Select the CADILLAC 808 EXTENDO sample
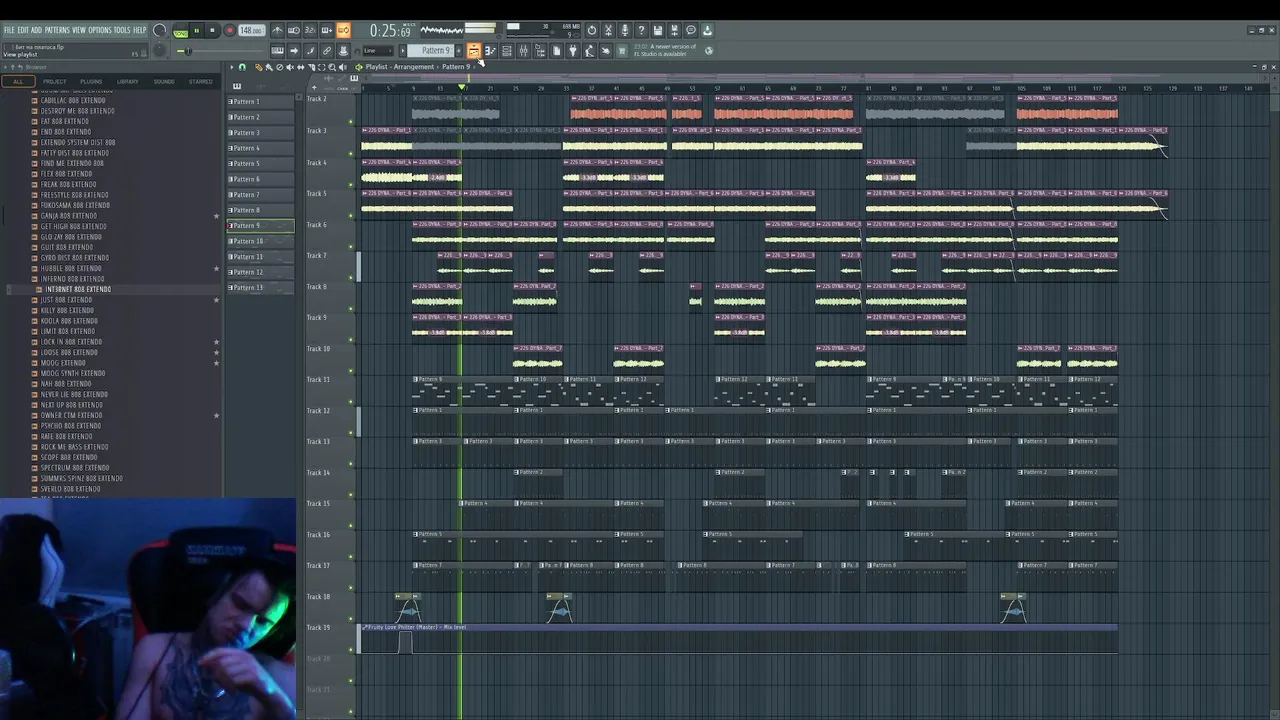Image resolution: width=1280 pixels, height=720 pixels. tap(73, 100)
